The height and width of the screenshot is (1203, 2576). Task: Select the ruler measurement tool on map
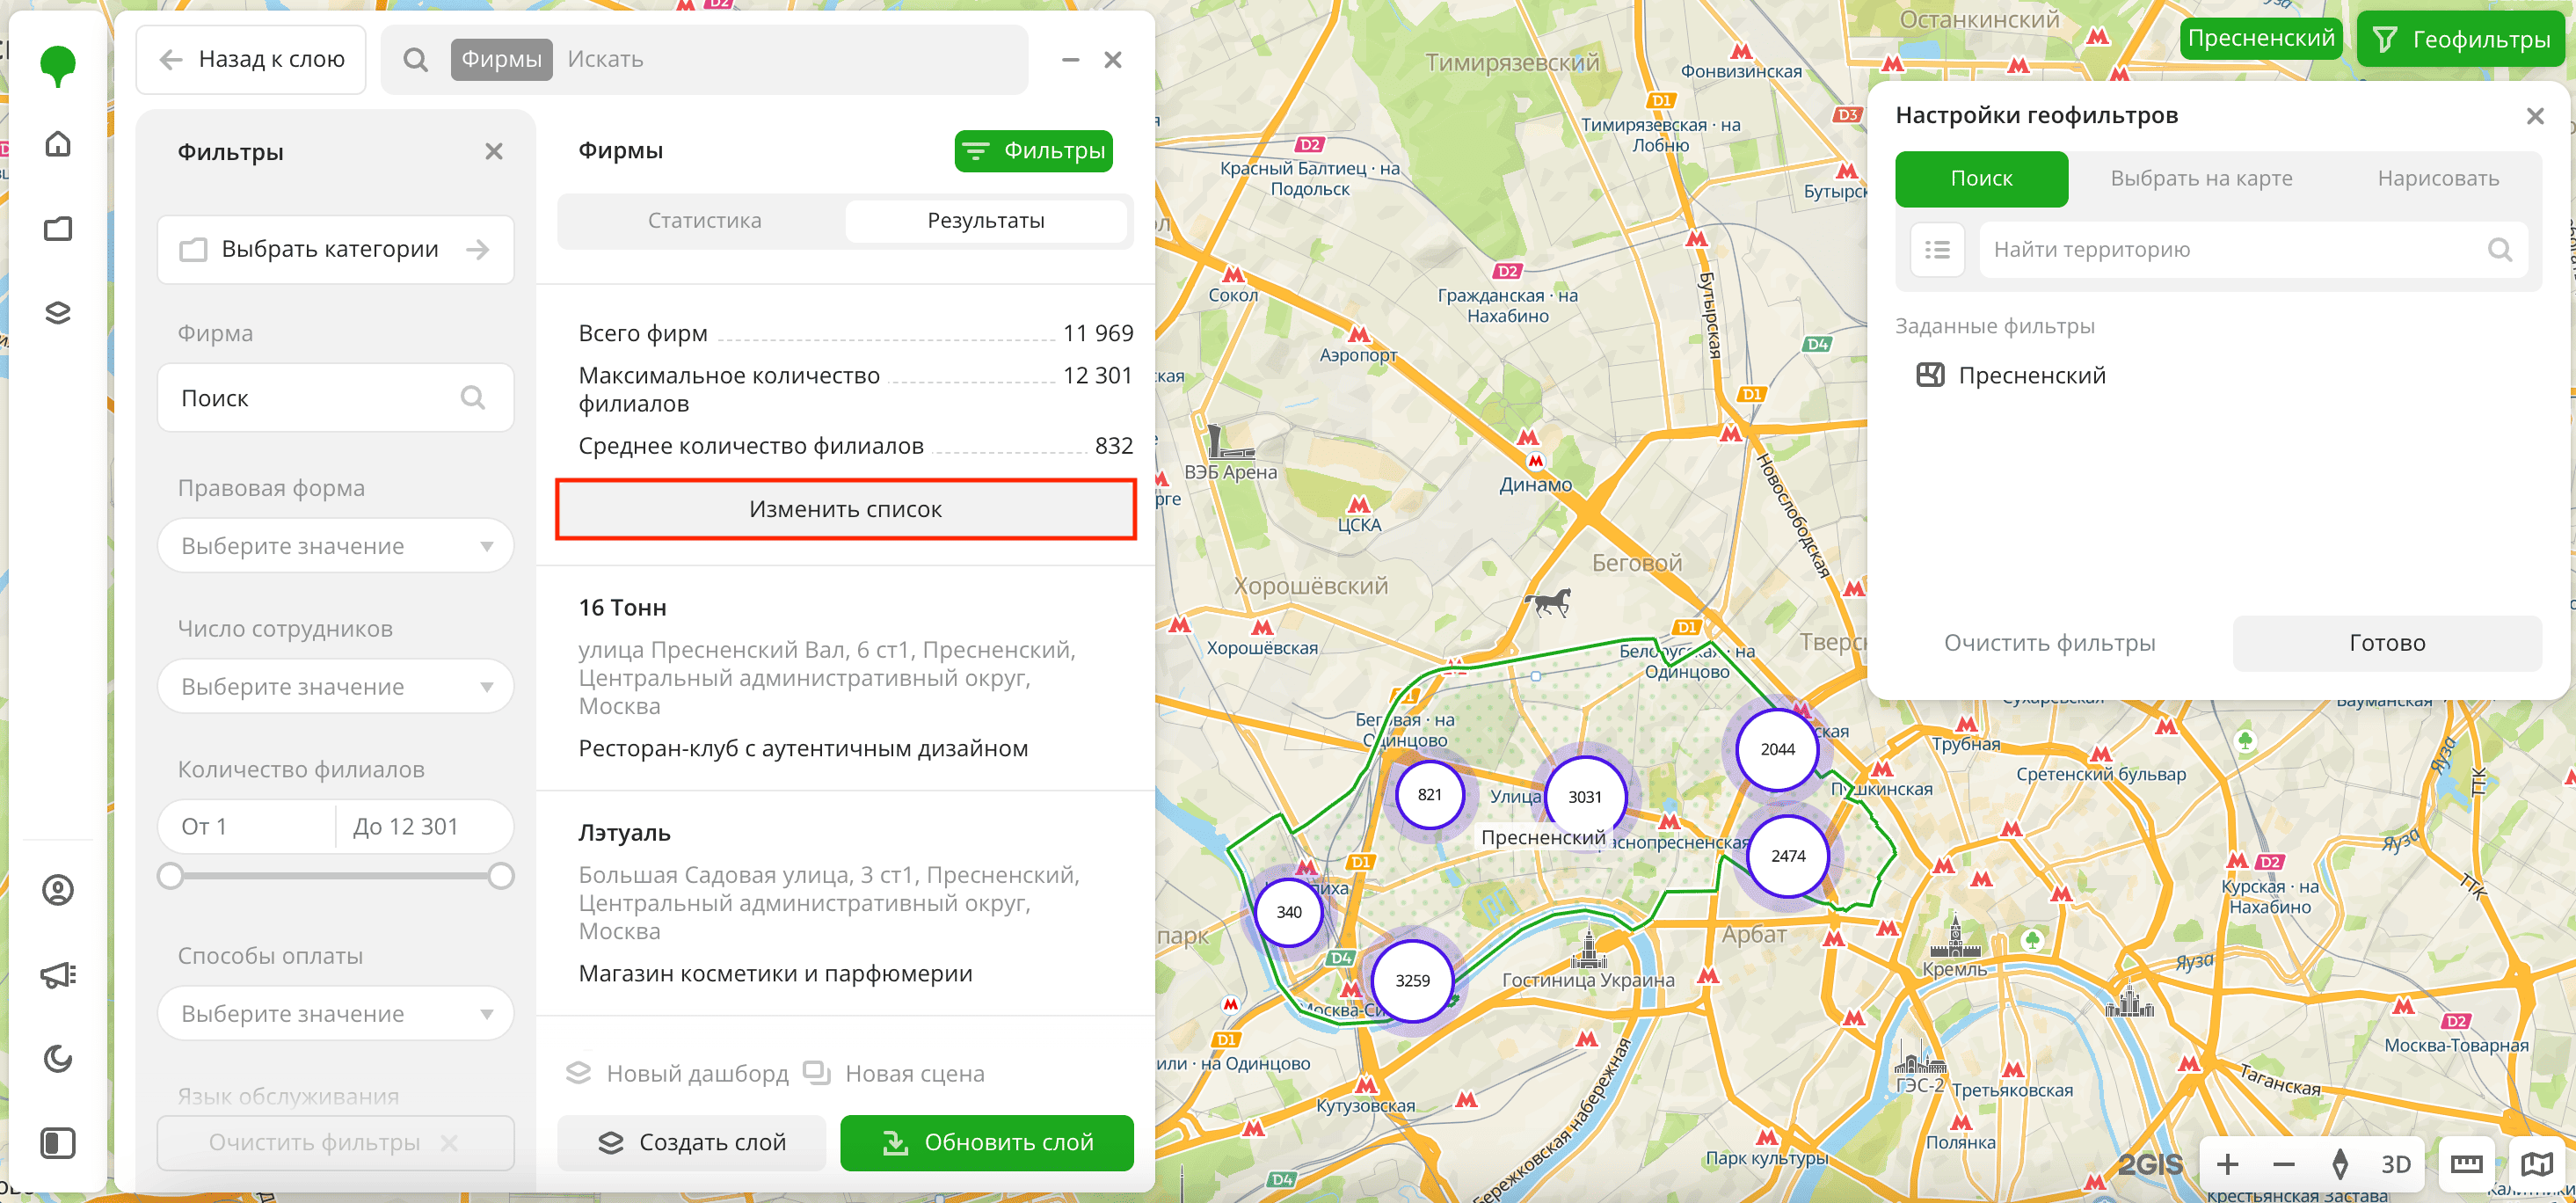click(x=2467, y=1166)
